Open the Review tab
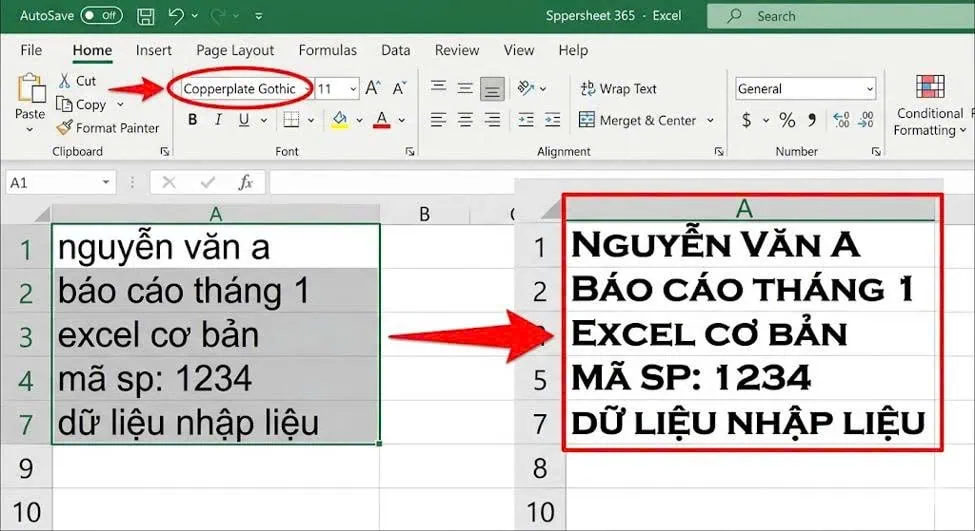 [x=457, y=50]
